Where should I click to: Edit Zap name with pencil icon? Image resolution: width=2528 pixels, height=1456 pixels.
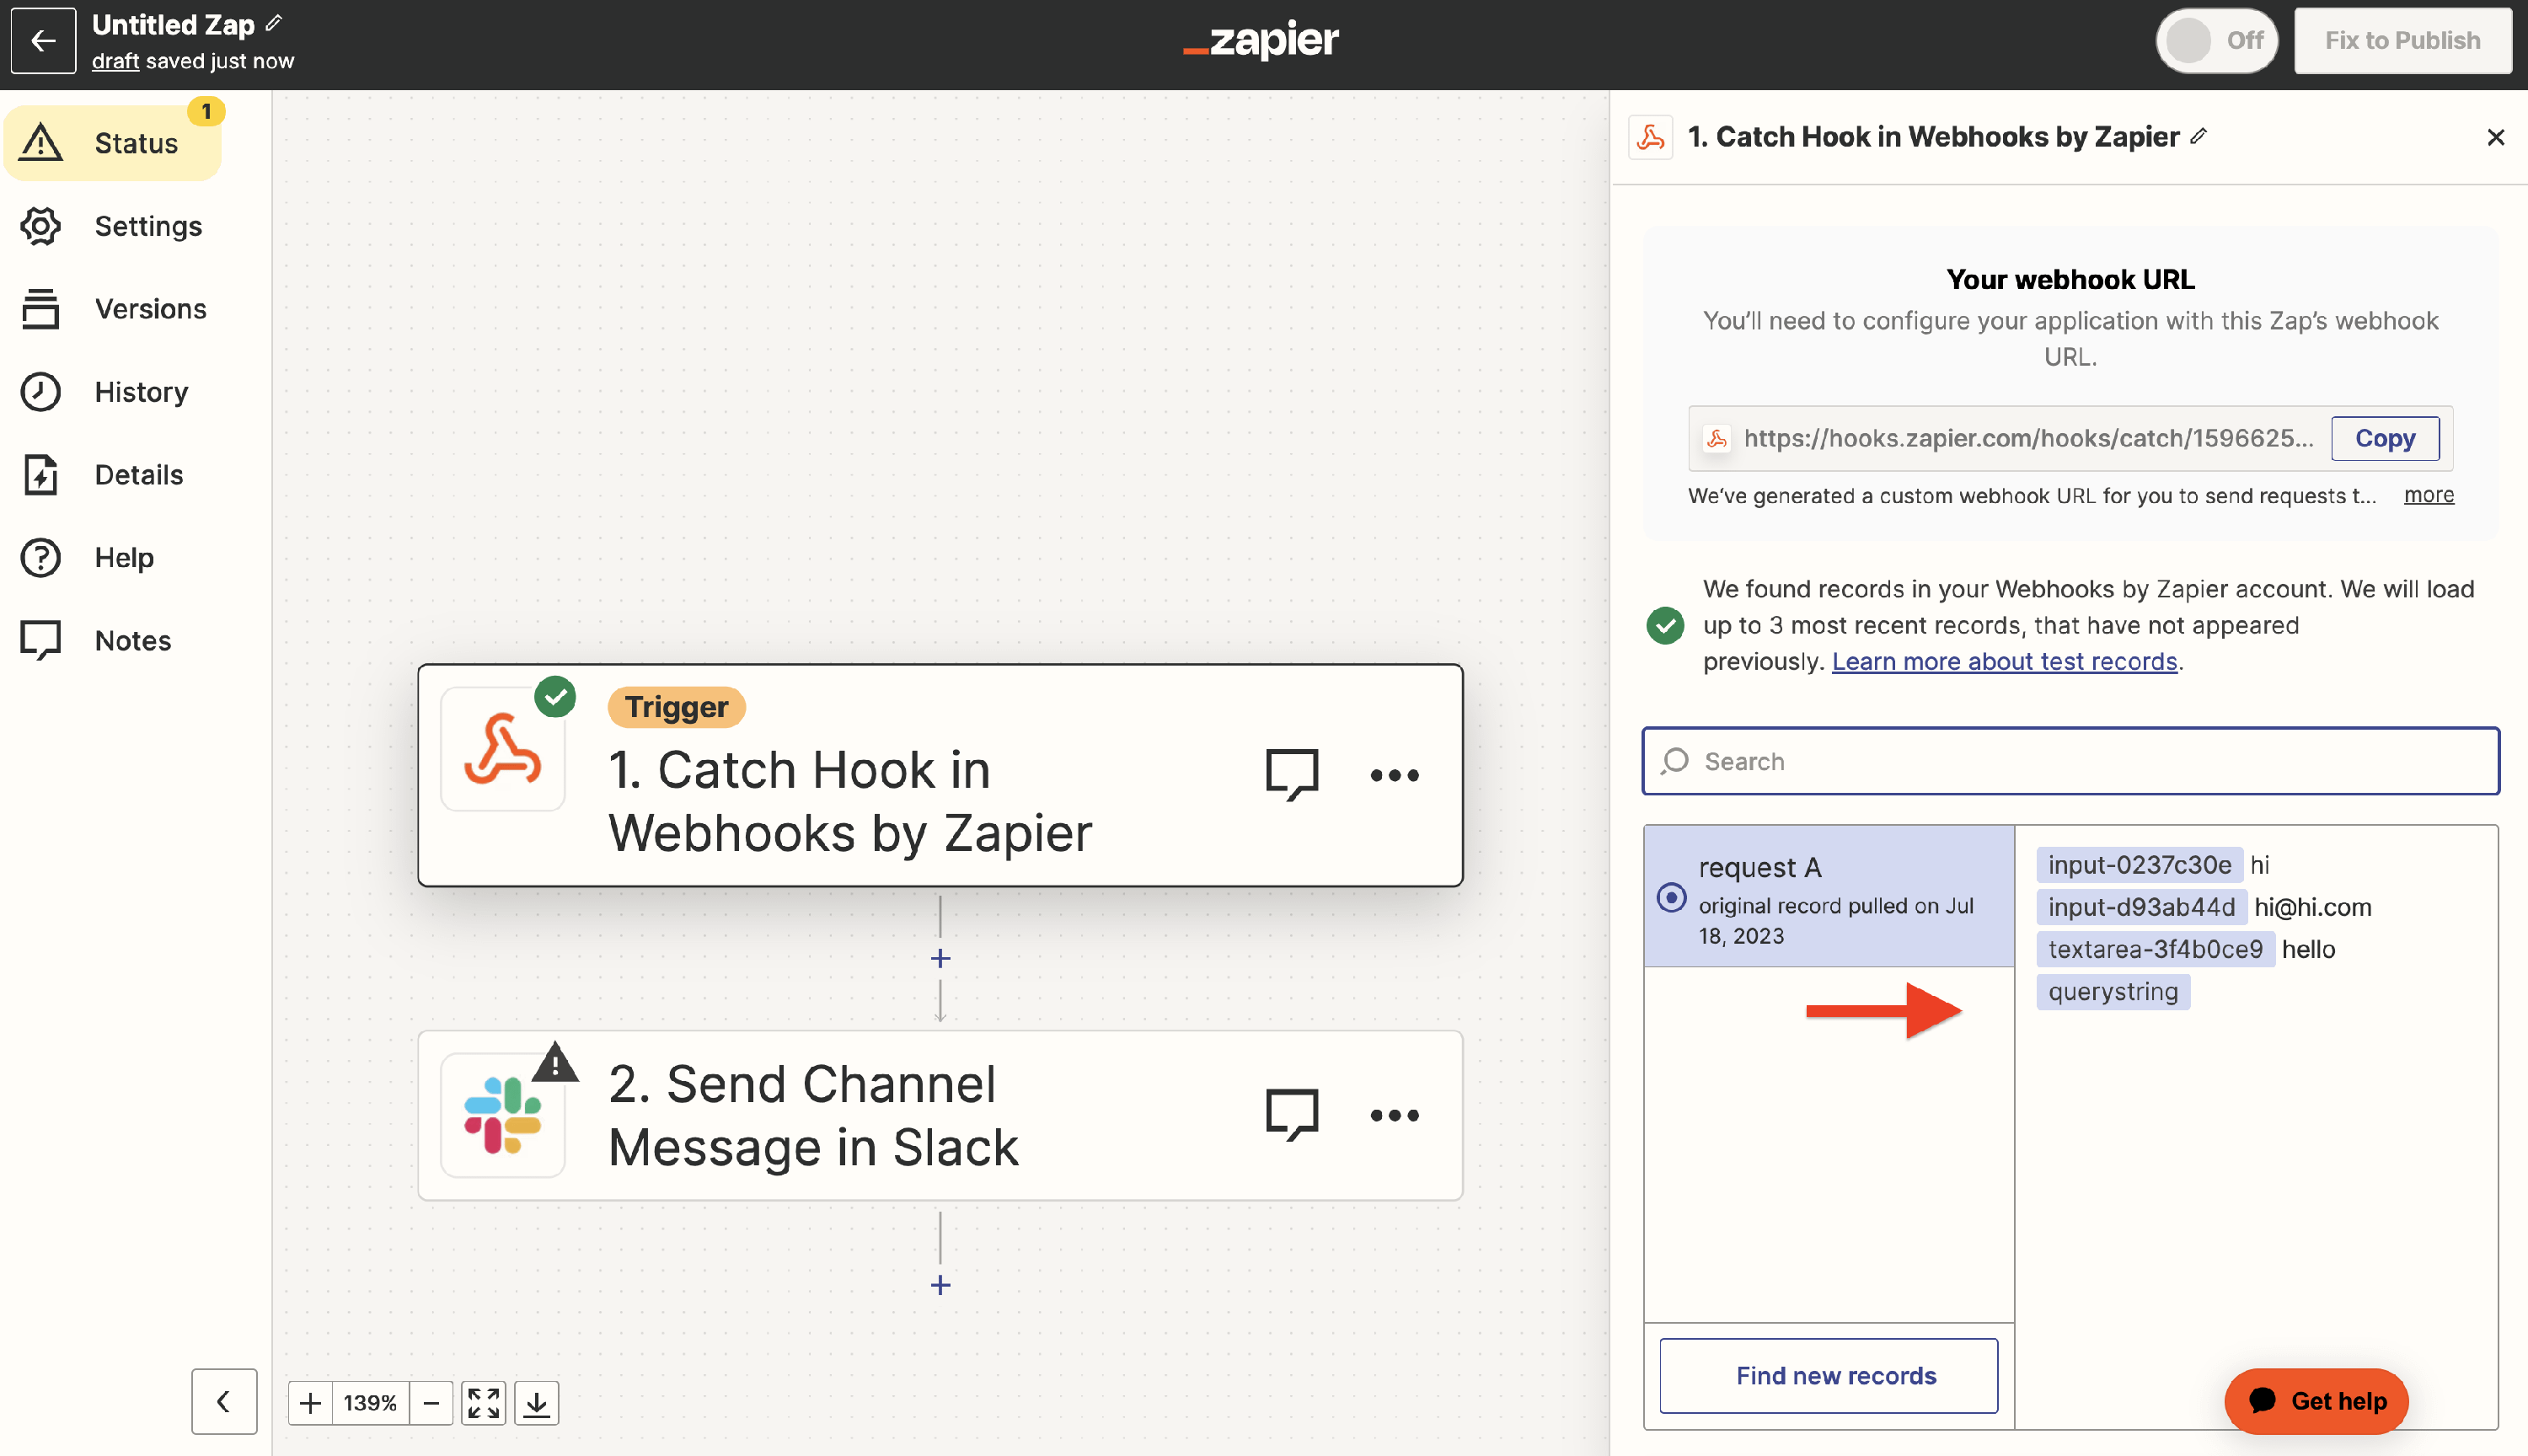coord(274,23)
